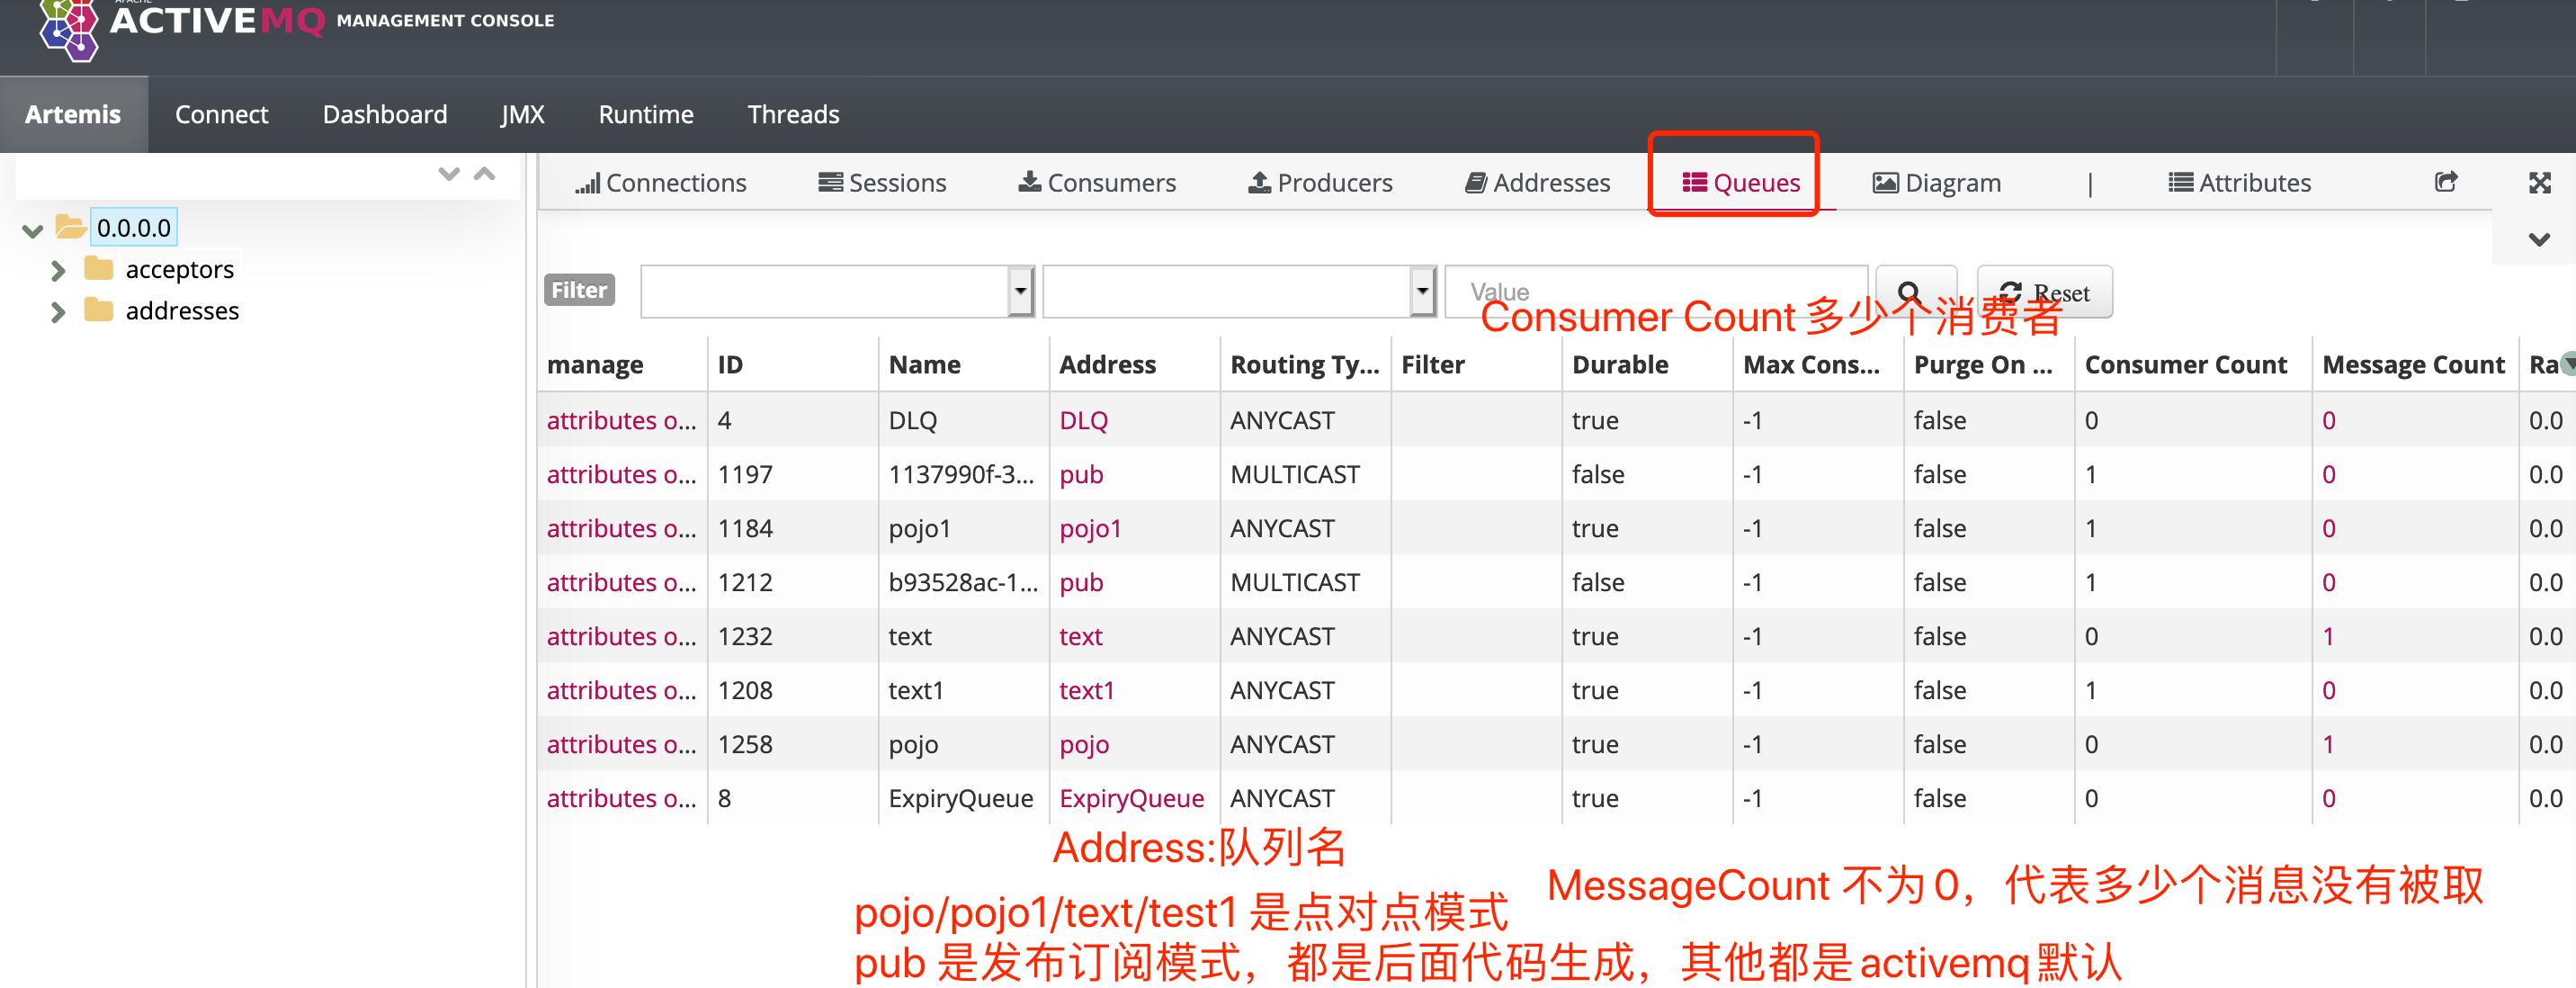Open the Diagram tab

tap(1936, 183)
